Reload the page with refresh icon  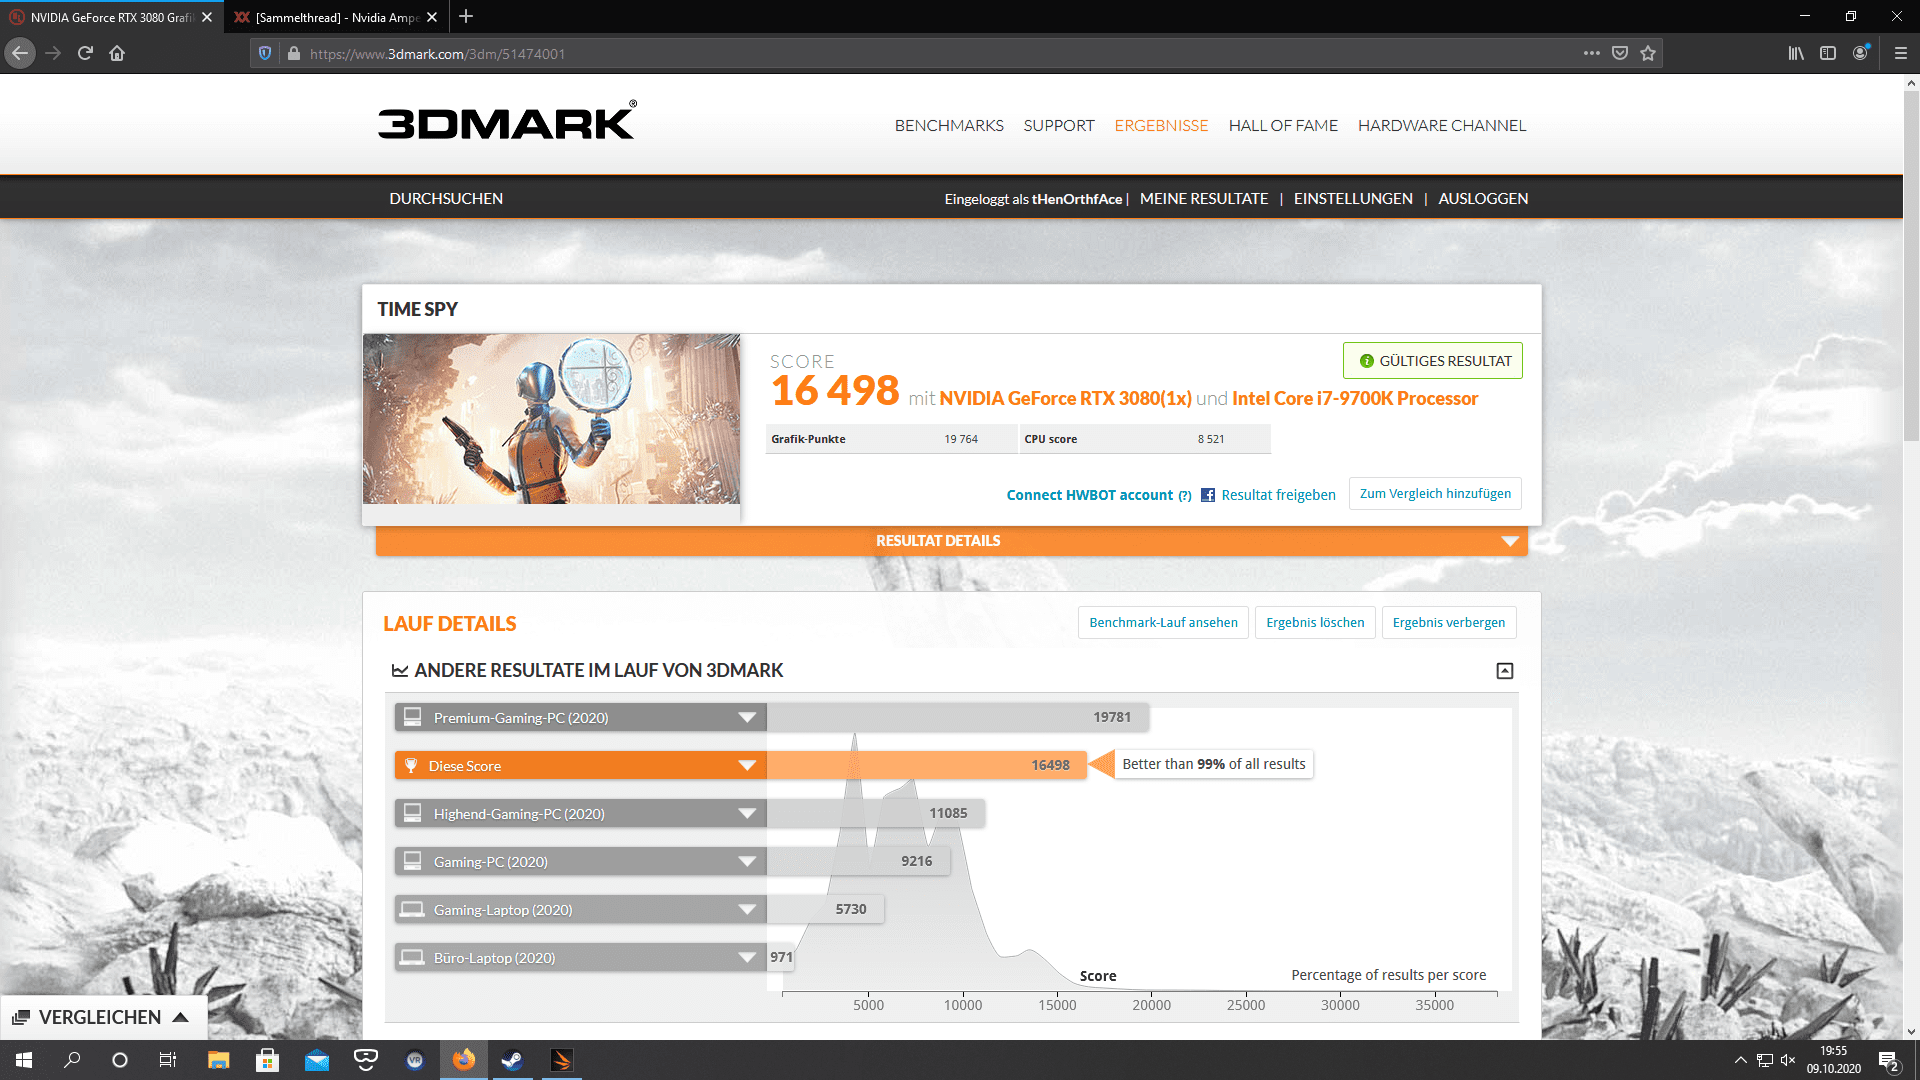coord(85,54)
